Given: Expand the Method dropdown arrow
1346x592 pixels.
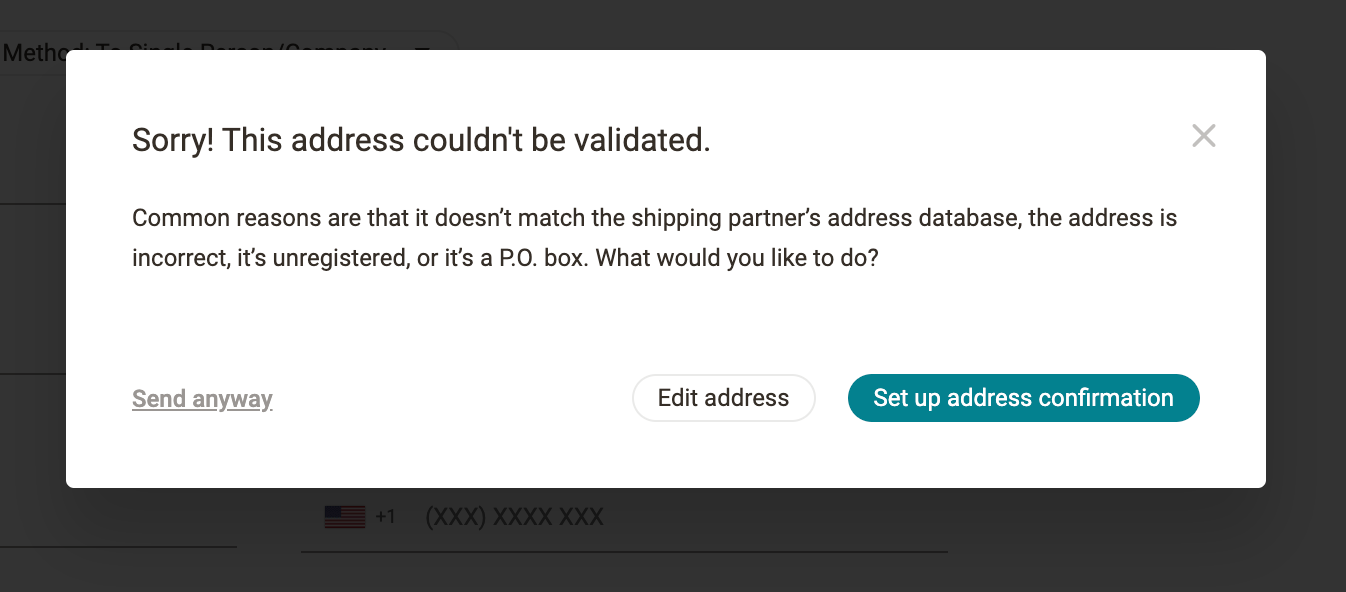Looking at the screenshot, I should click(x=423, y=50).
